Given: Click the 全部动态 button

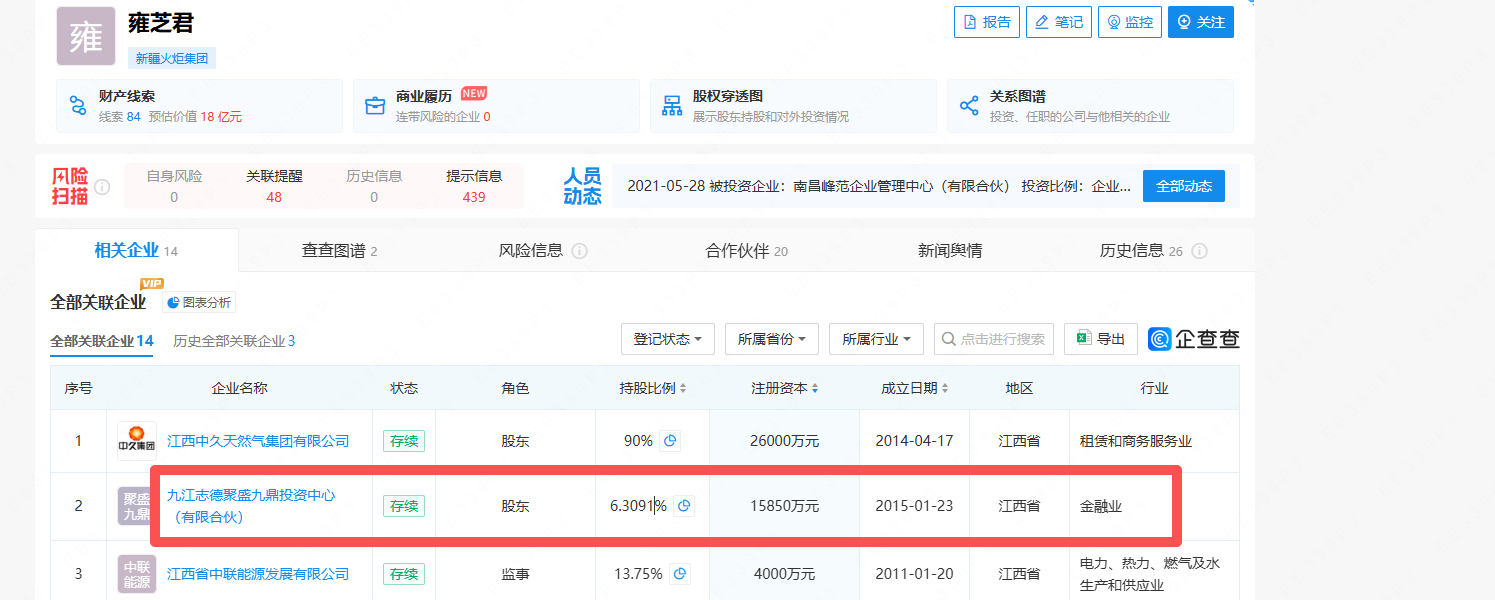Looking at the screenshot, I should pos(1184,186).
